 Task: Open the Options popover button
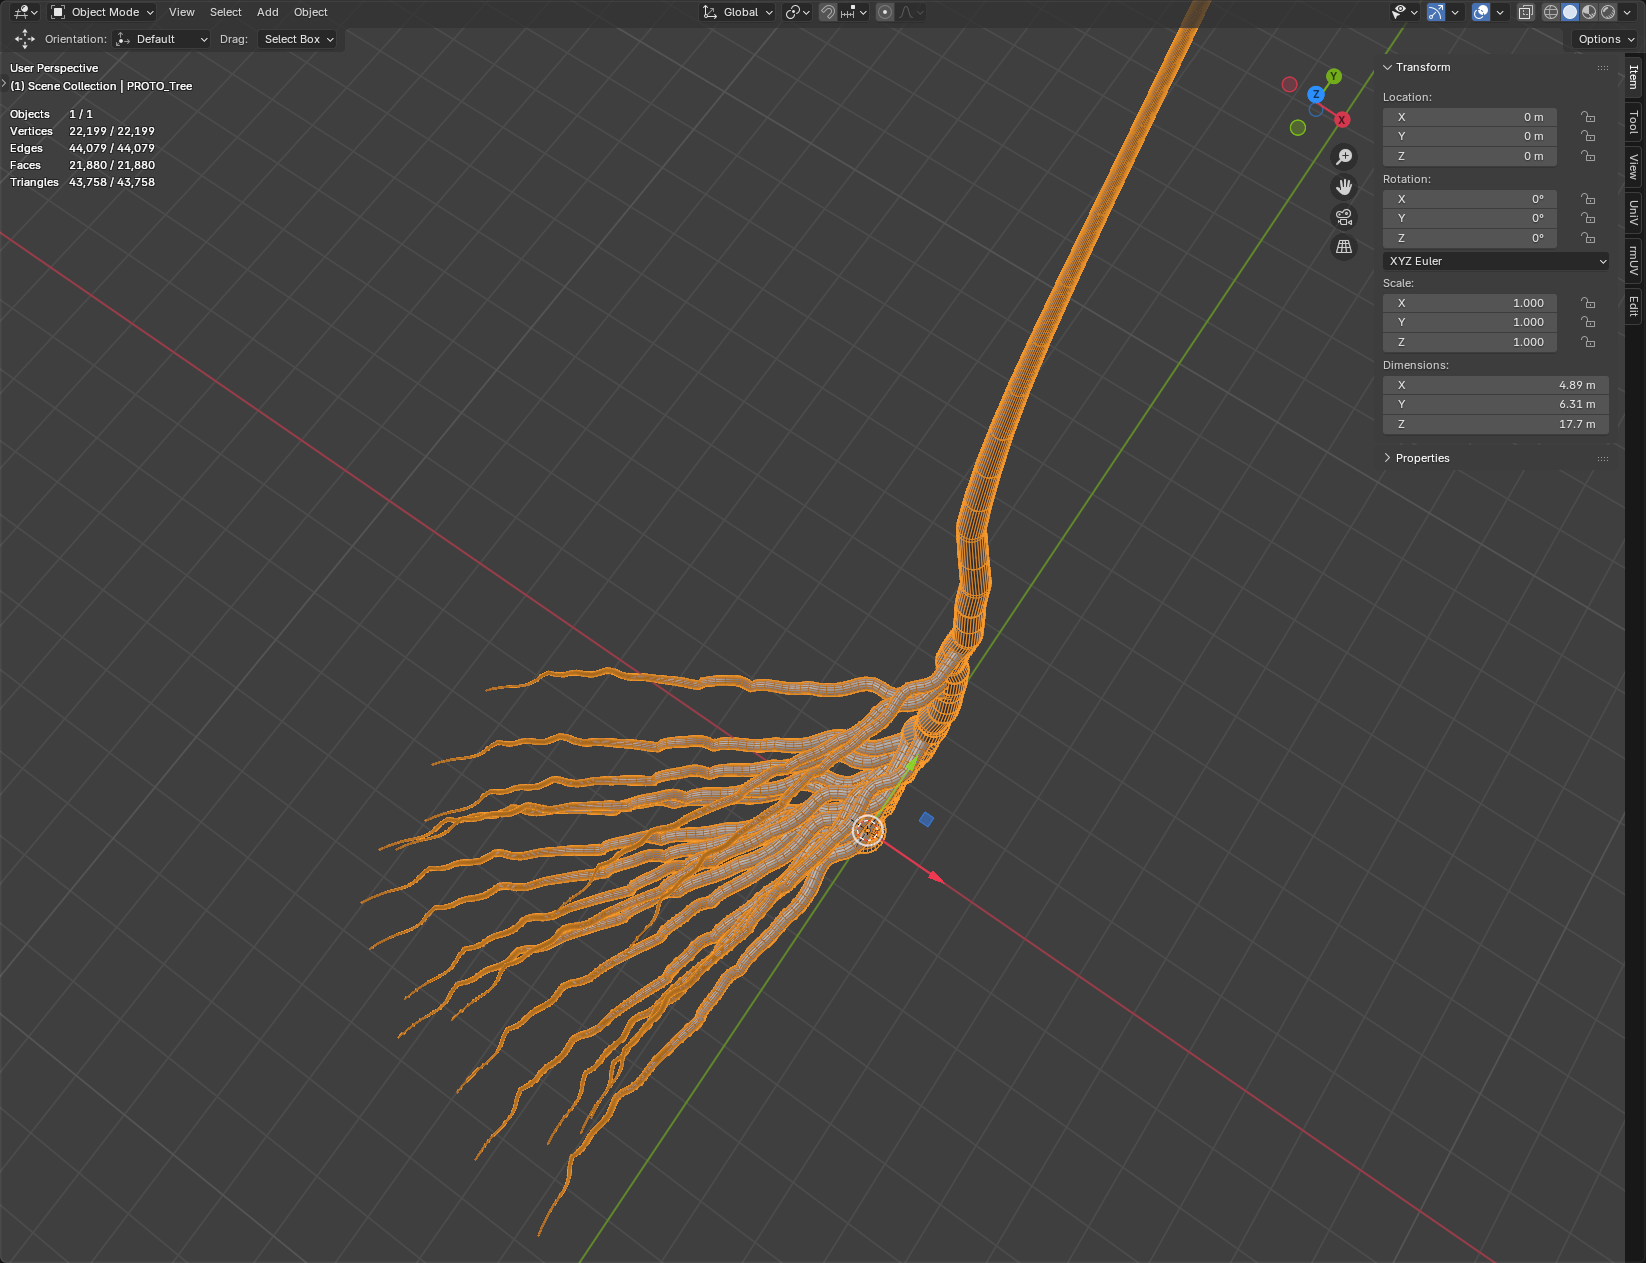click(x=1606, y=39)
